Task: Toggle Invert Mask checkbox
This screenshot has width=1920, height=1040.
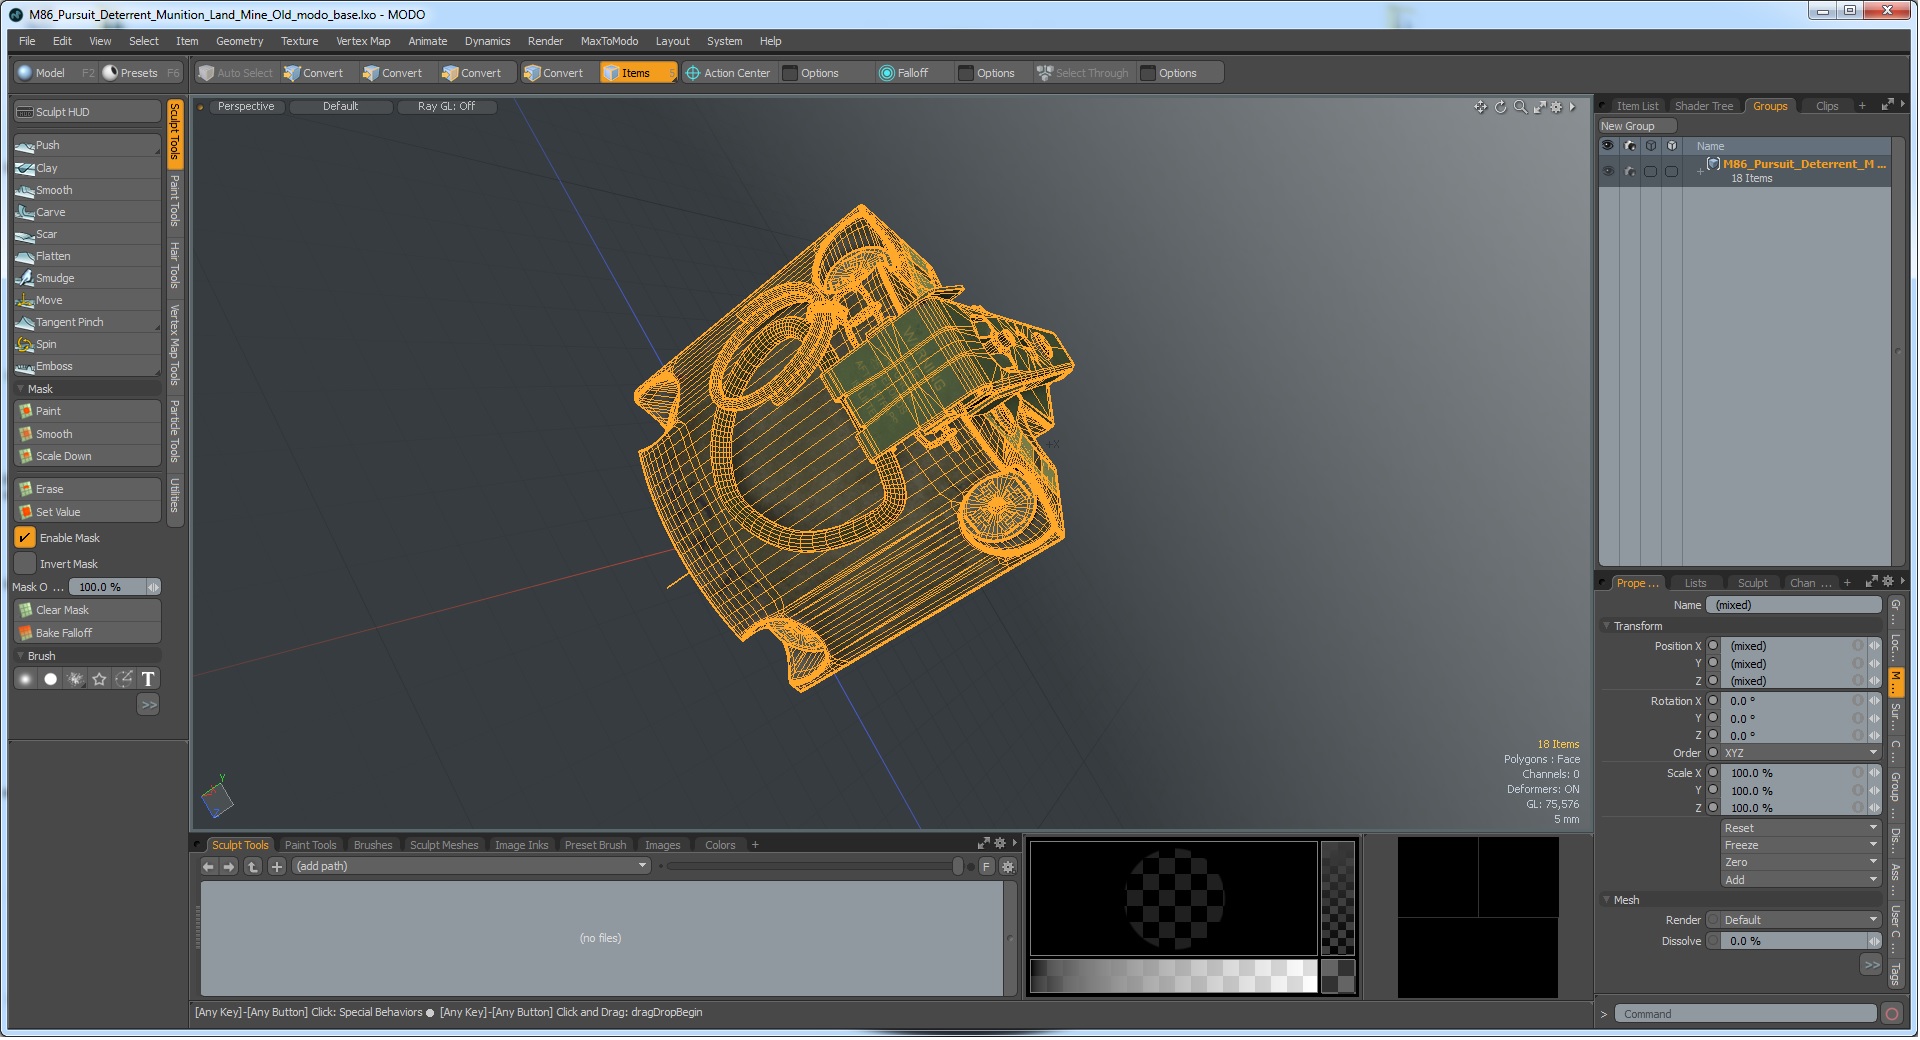Action: (25, 564)
